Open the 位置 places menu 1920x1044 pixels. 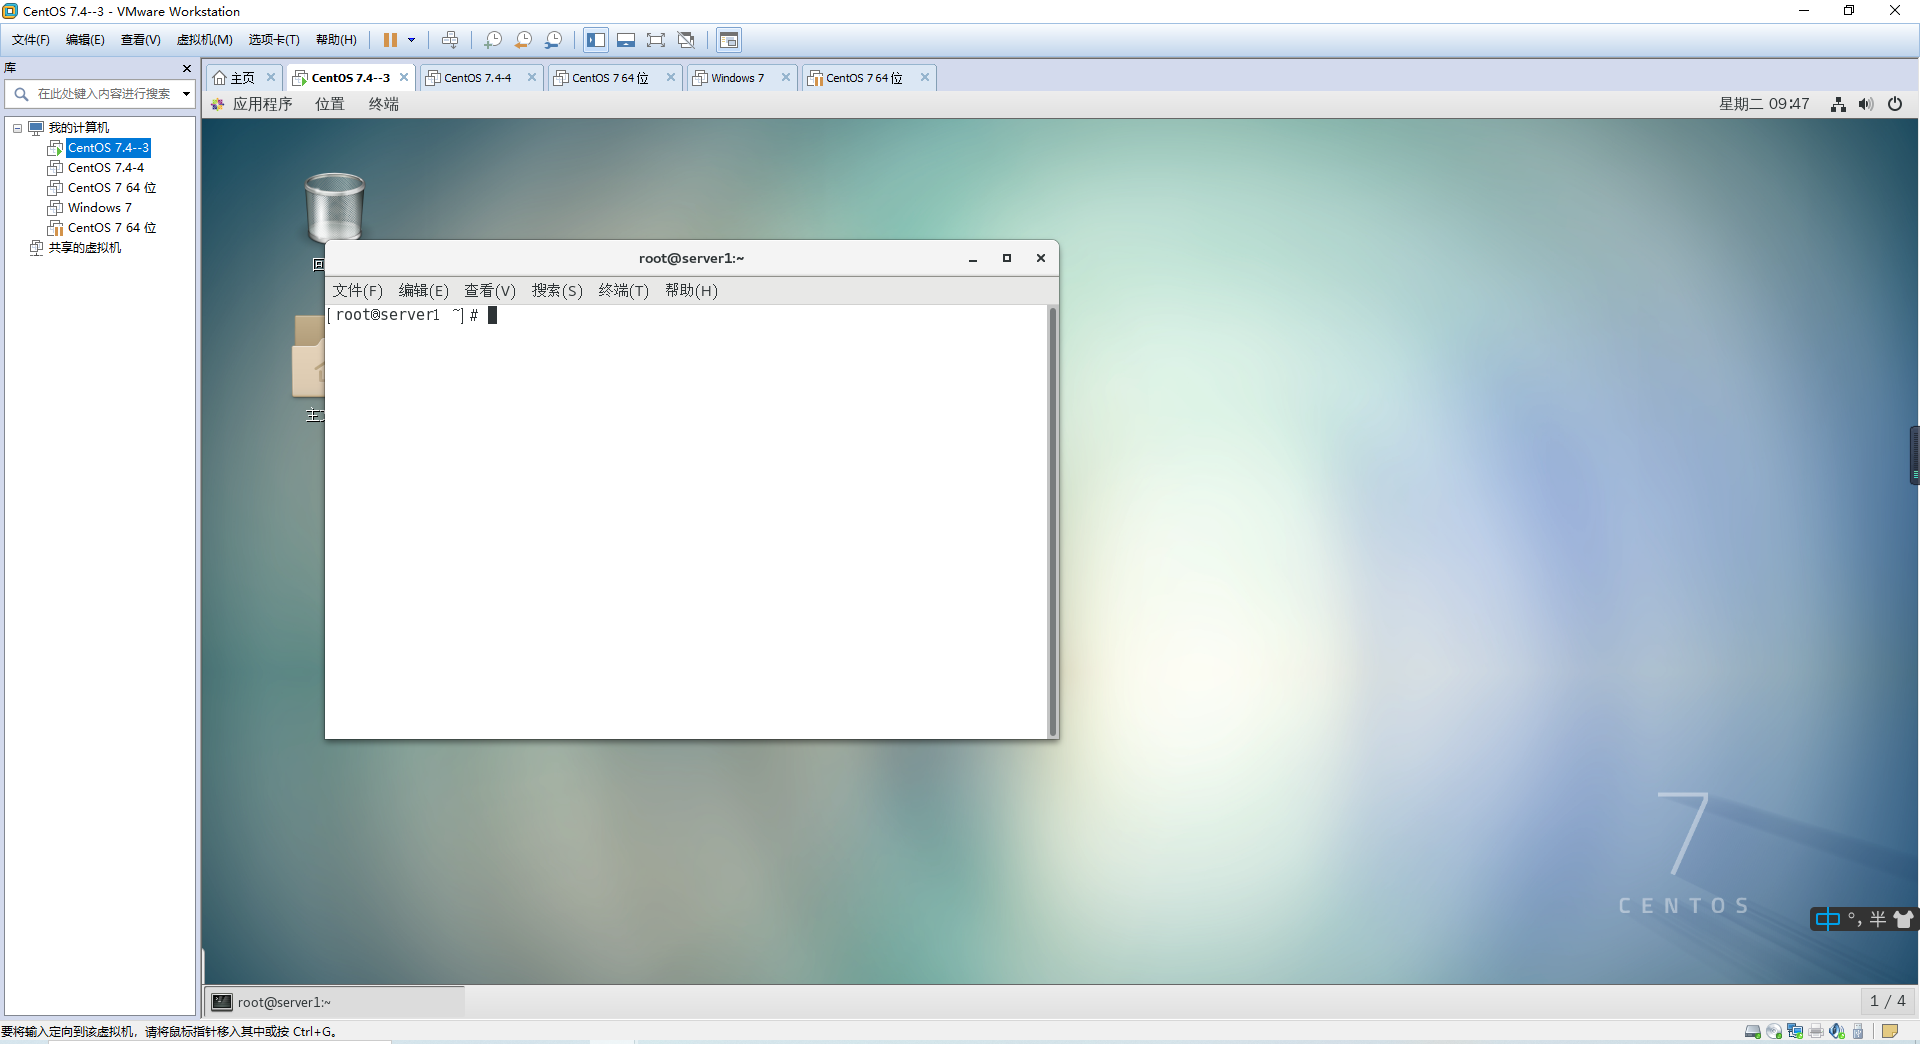tap(330, 104)
